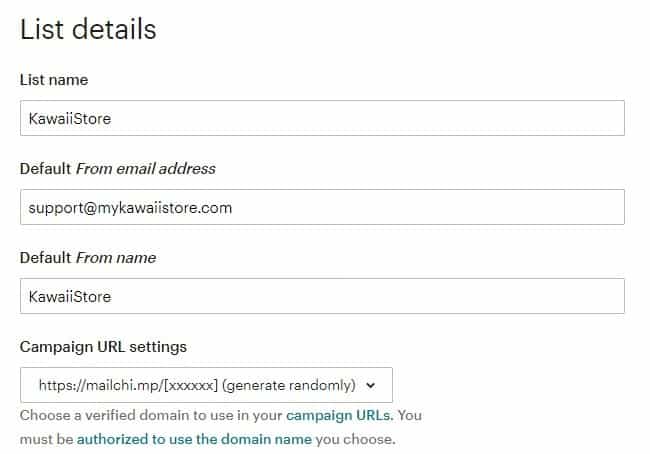This screenshot has height=454, width=650.
Task: Click the "Default From email address" label
Action: click(118, 169)
